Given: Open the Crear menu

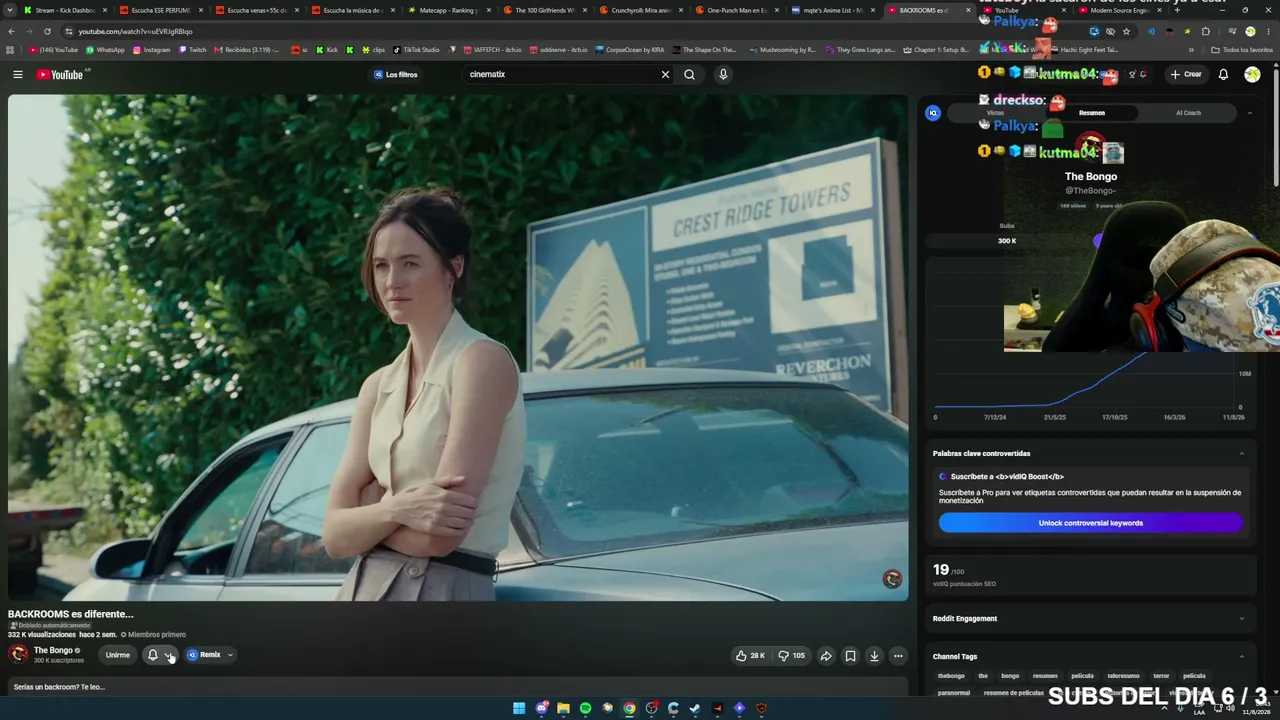Looking at the screenshot, I should (x=1186, y=74).
